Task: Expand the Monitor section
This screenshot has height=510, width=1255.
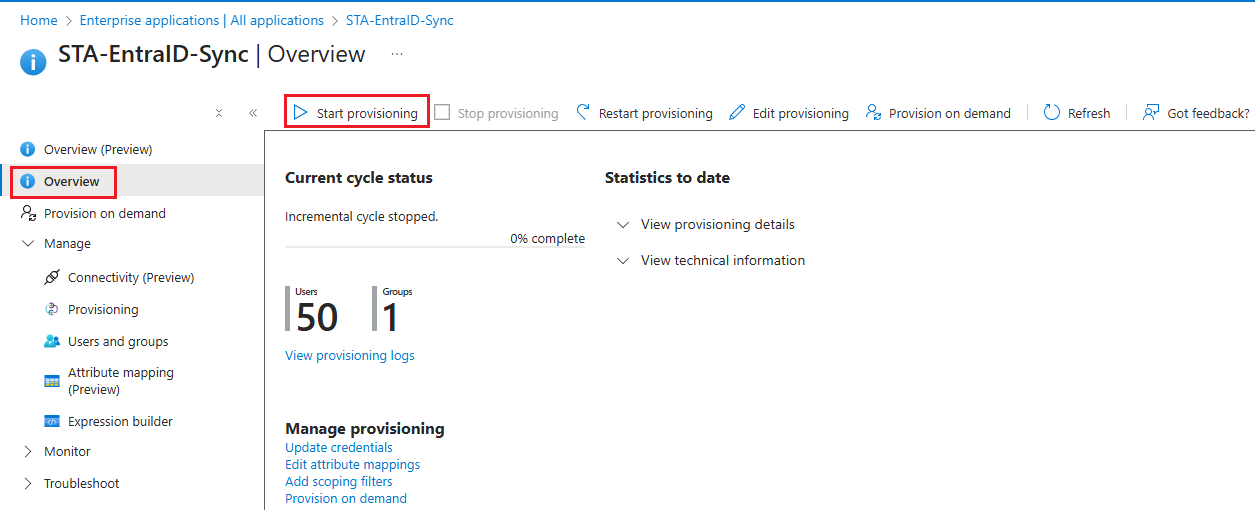Action: coord(28,451)
